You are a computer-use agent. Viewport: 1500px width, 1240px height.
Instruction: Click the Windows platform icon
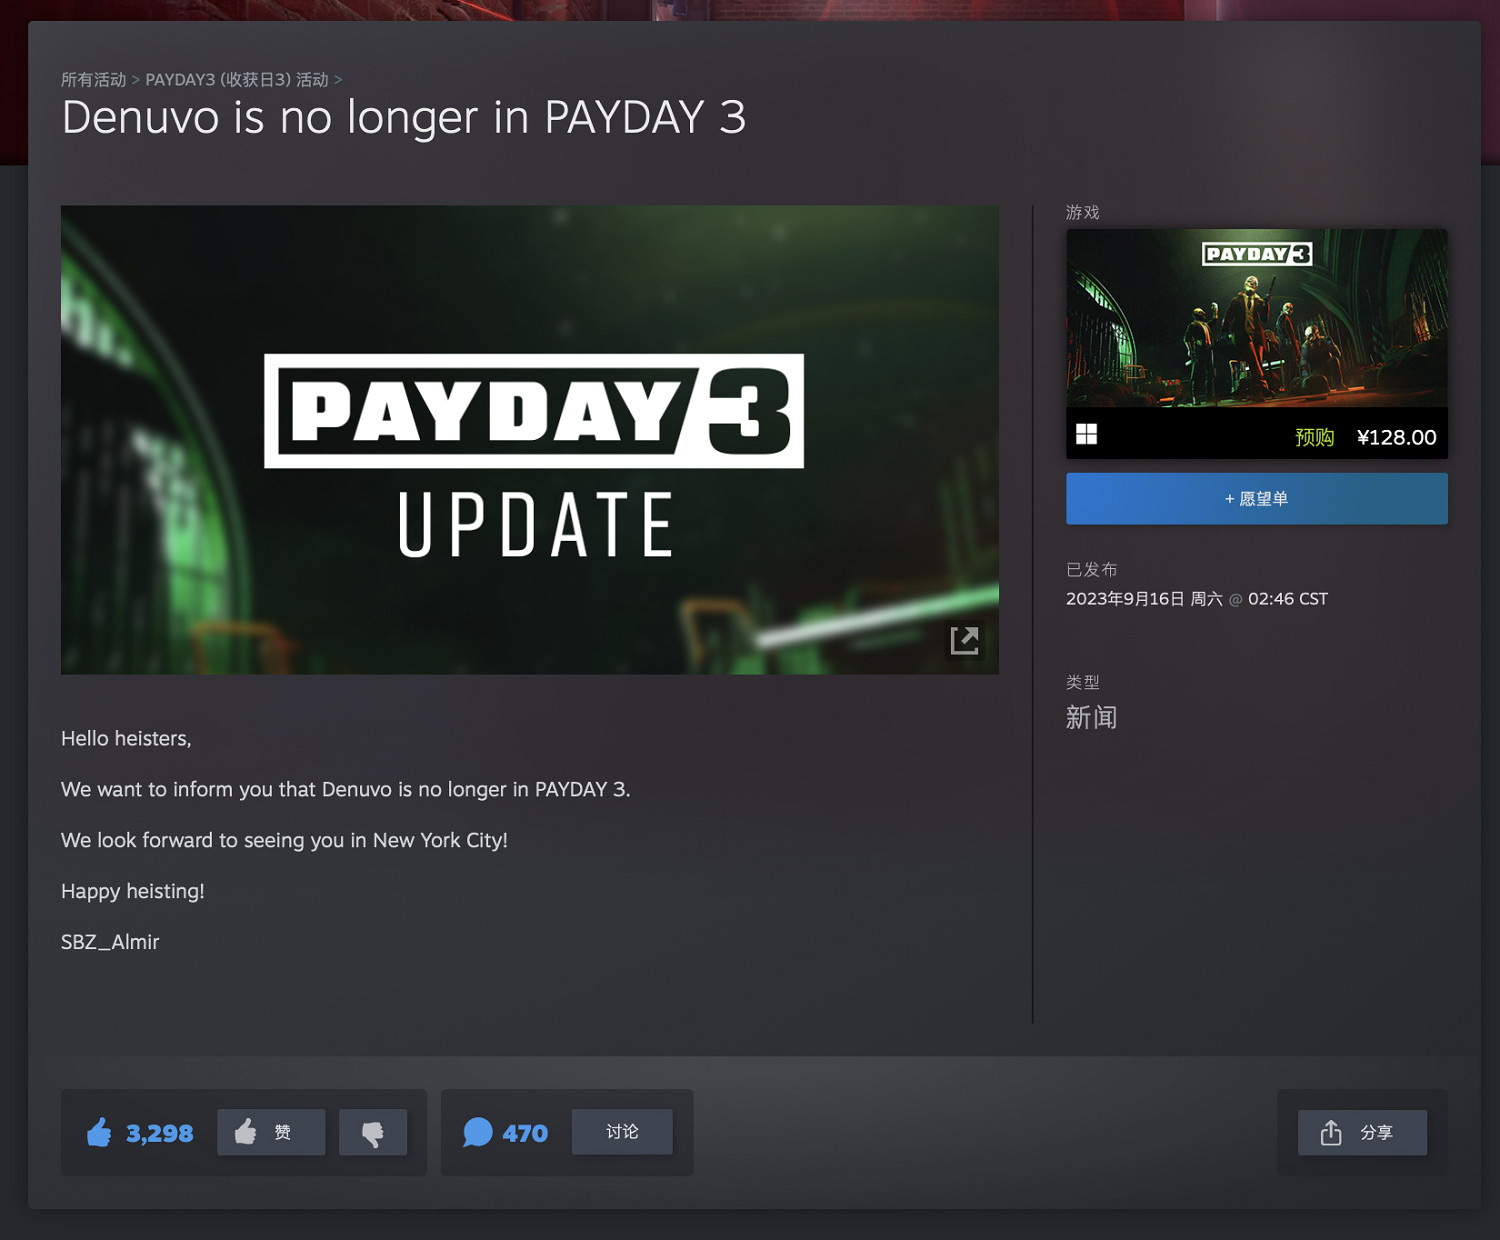pyautogui.click(x=1086, y=434)
